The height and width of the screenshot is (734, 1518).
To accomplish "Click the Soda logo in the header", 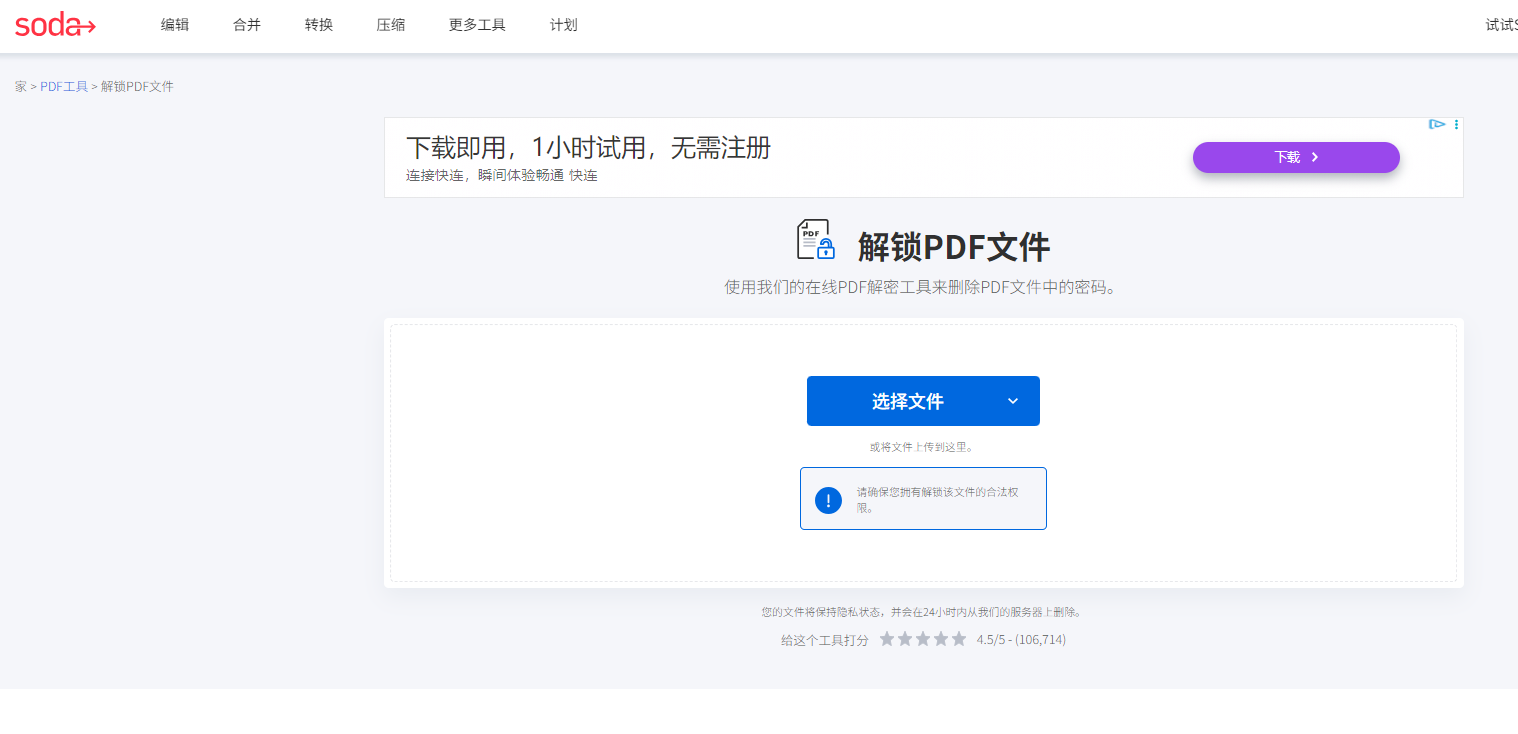I will [55, 25].
